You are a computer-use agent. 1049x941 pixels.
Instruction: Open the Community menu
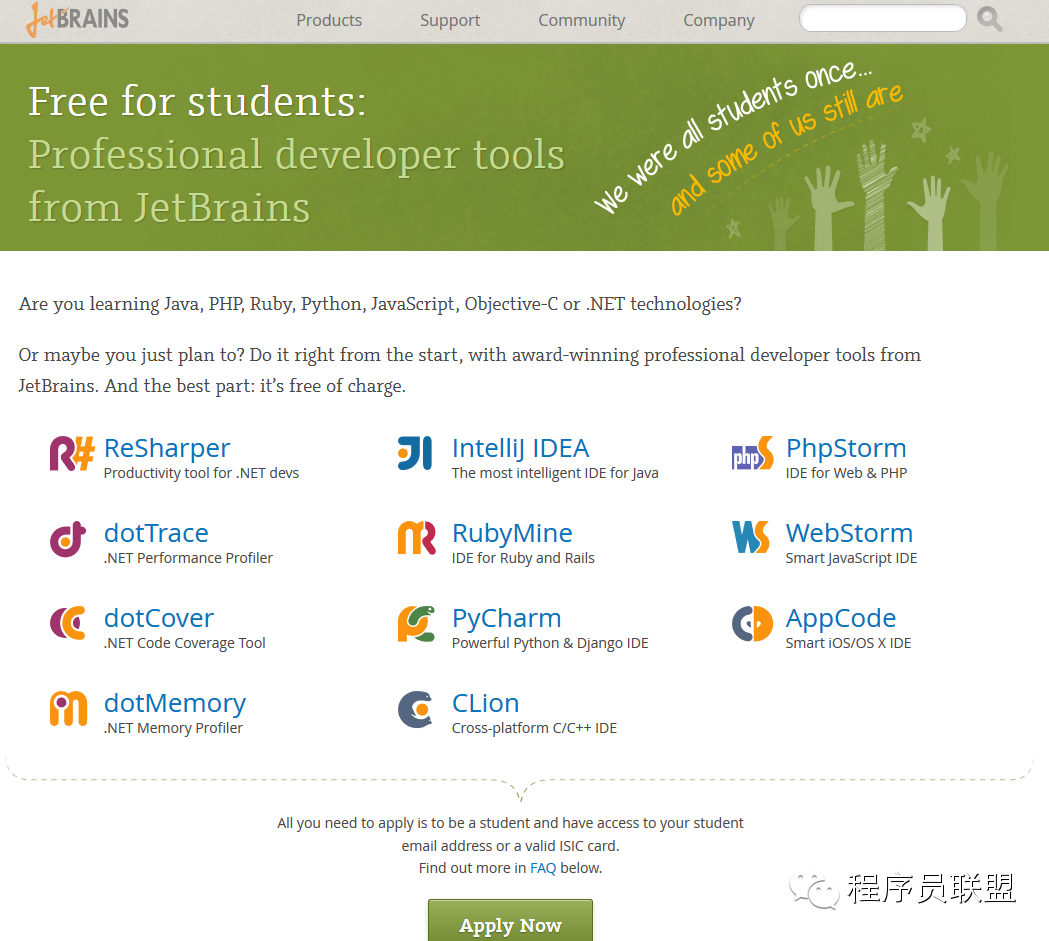coord(582,20)
